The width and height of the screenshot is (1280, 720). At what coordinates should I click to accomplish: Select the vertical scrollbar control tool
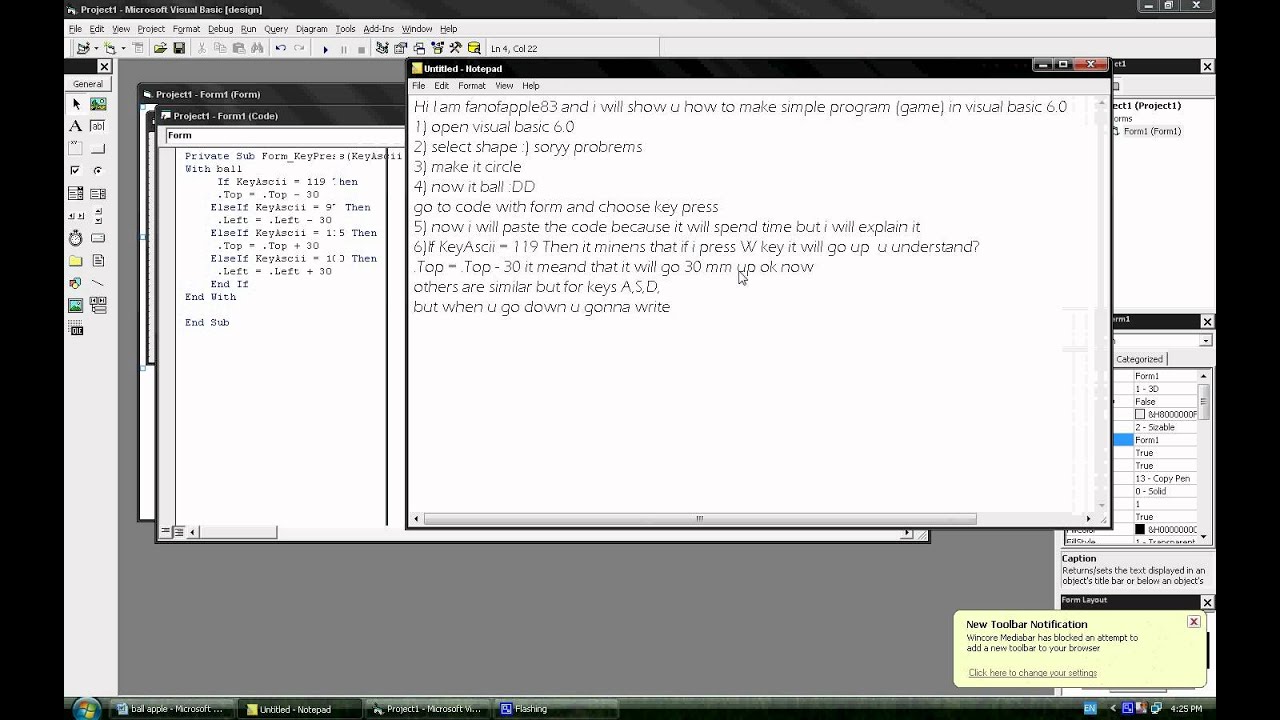coord(98,215)
